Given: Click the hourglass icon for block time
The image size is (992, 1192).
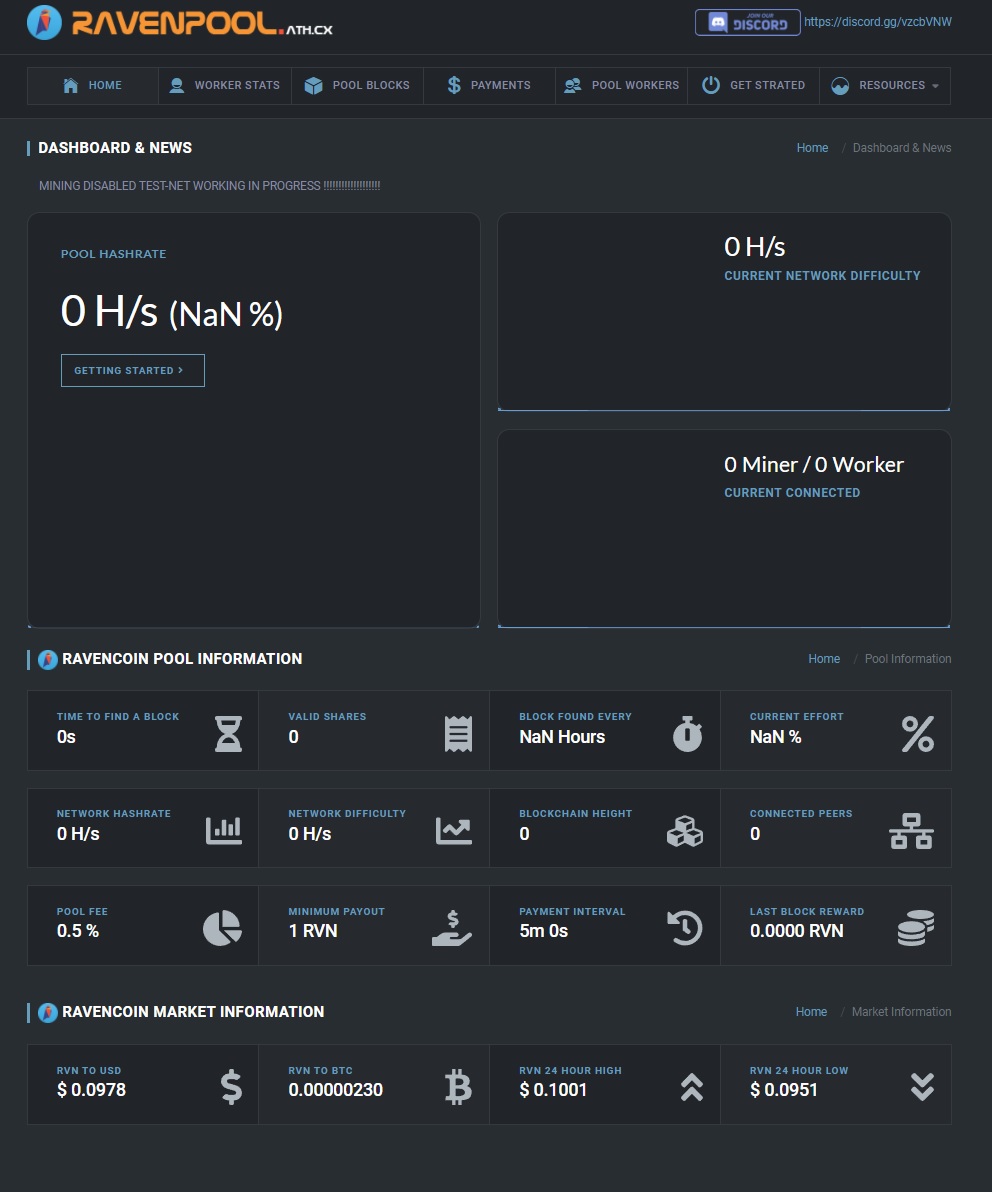Looking at the screenshot, I should click(x=229, y=734).
